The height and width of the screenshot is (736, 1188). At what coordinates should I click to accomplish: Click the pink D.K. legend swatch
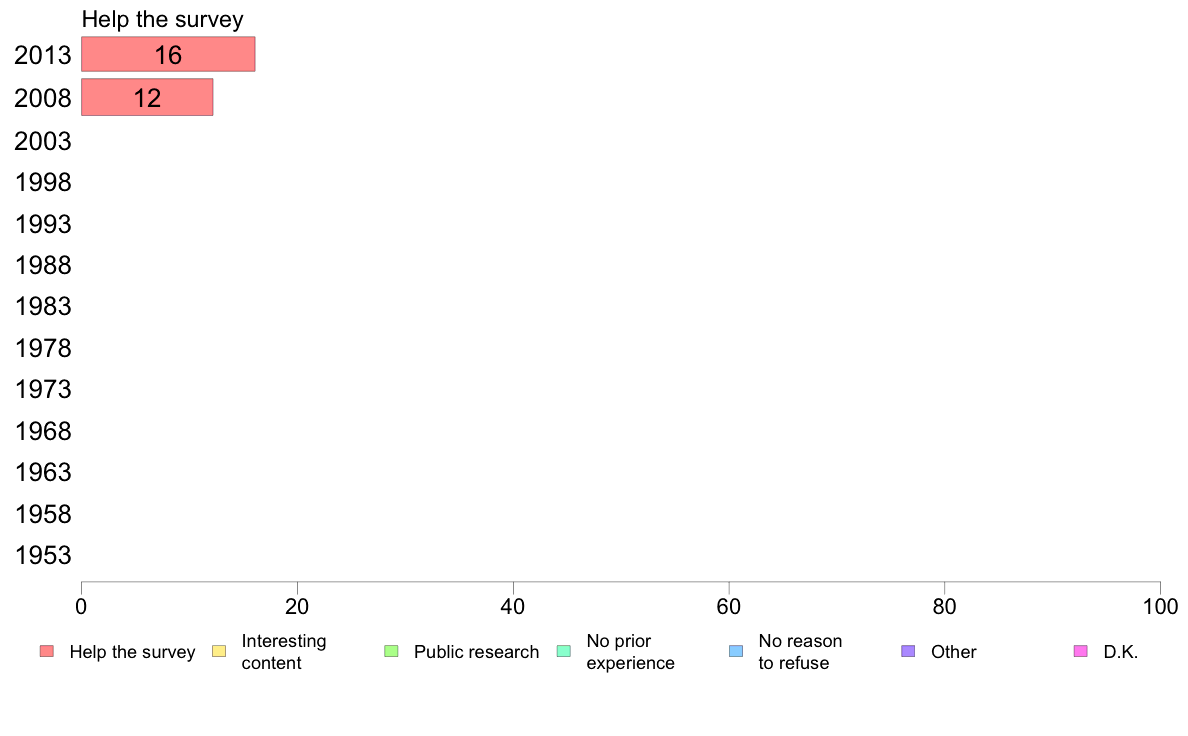[1080, 651]
